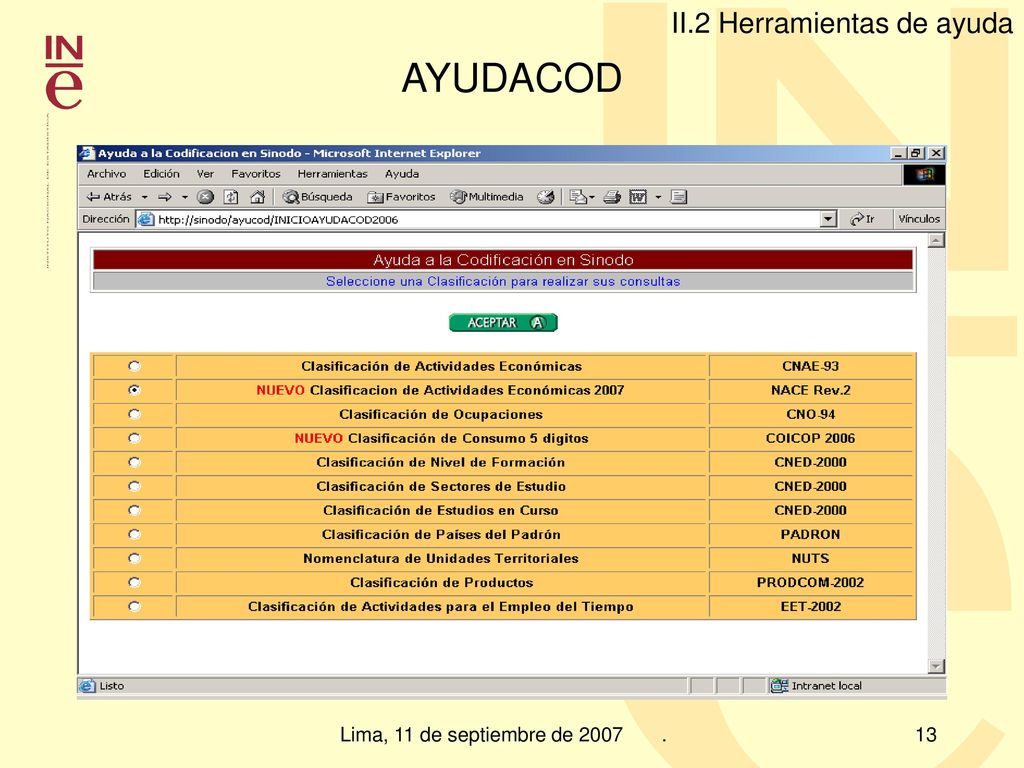Select the PRODCOM-2002 Productos radio button
The height and width of the screenshot is (768, 1024).
point(135,583)
